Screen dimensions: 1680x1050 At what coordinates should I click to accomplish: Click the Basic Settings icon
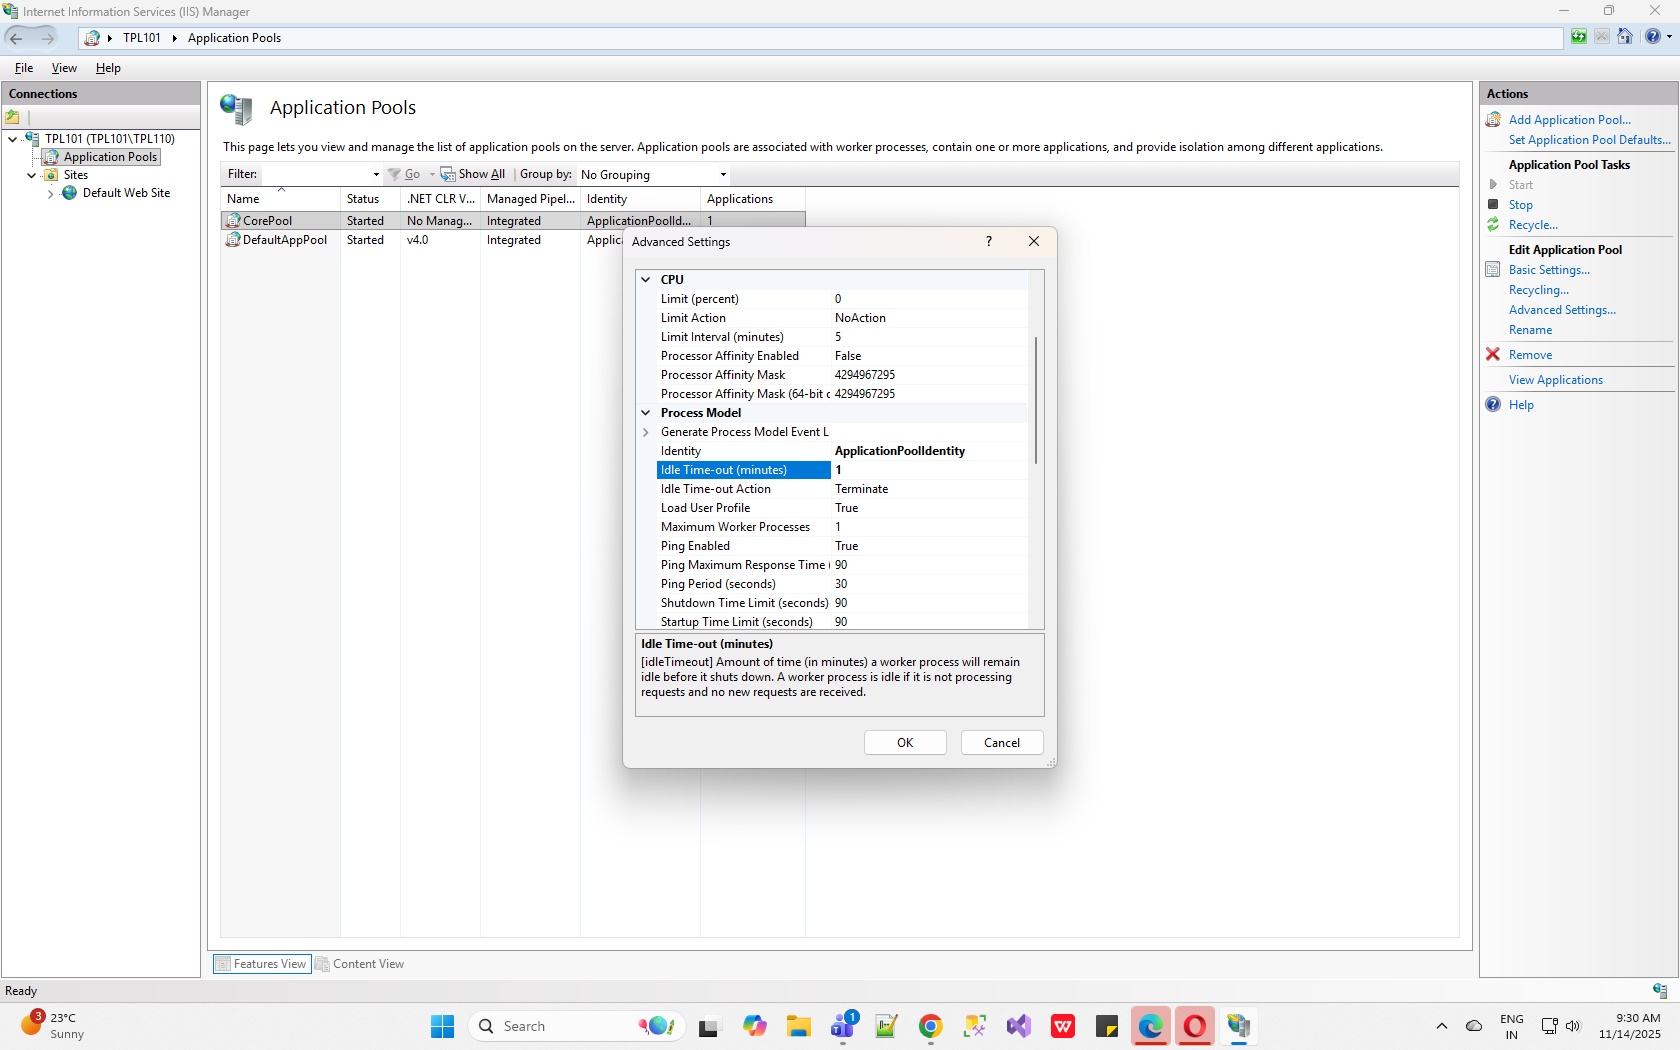(1493, 270)
